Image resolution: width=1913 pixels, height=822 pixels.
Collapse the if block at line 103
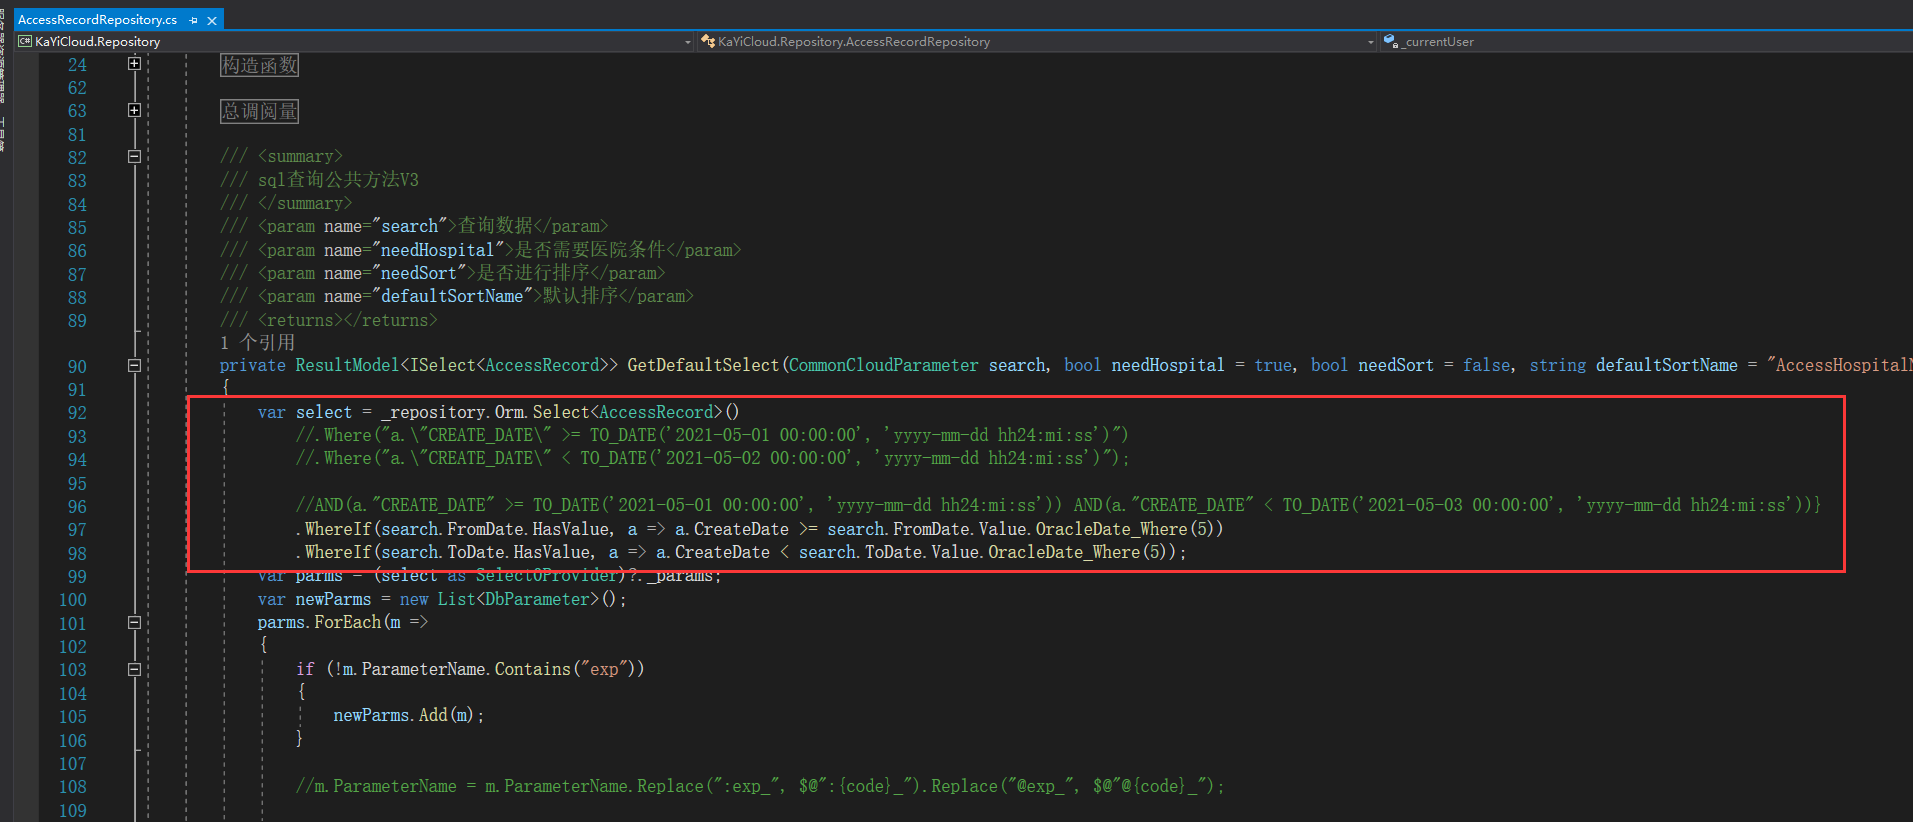coord(134,669)
